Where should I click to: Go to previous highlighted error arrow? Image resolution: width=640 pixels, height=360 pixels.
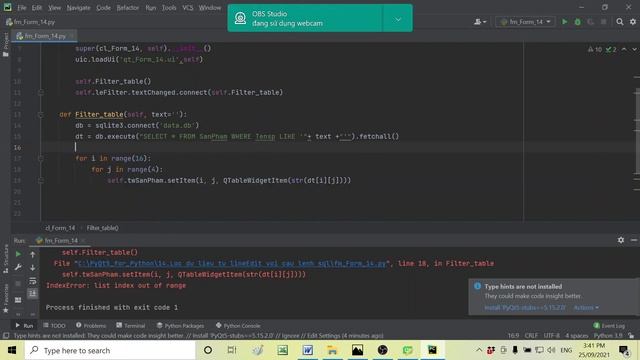(x=624, y=49)
